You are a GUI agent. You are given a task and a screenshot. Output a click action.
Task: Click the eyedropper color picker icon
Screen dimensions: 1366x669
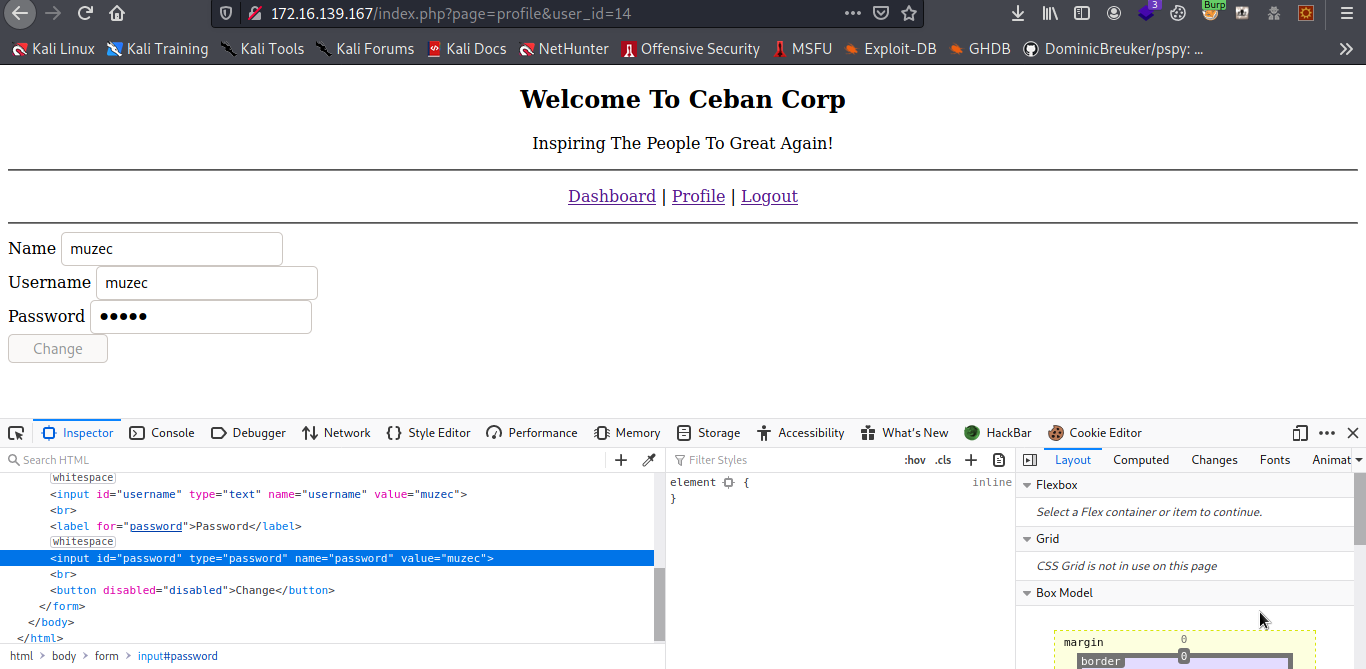649,460
